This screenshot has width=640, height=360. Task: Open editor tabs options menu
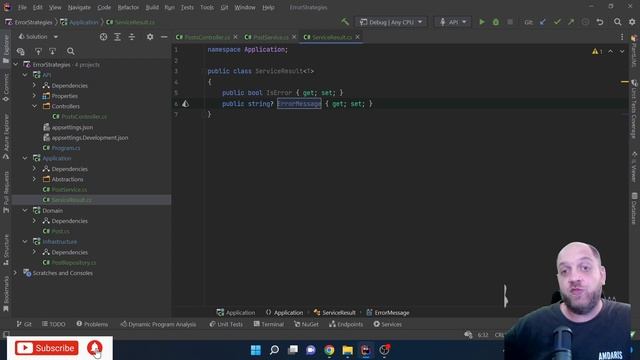coord(622,37)
